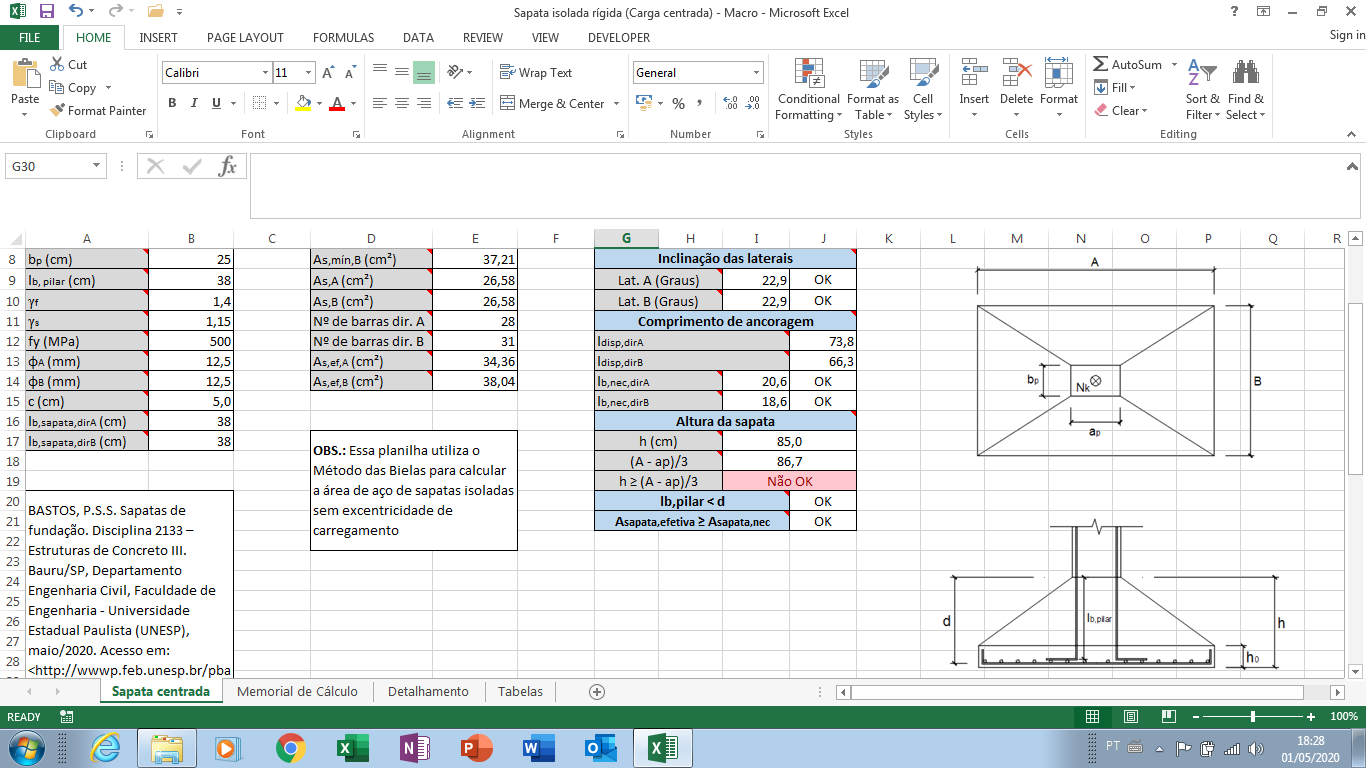The height and width of the screenshot is (768, 1366).
Task: Toggle center horizontal alignment
Action: click(401, 103)
